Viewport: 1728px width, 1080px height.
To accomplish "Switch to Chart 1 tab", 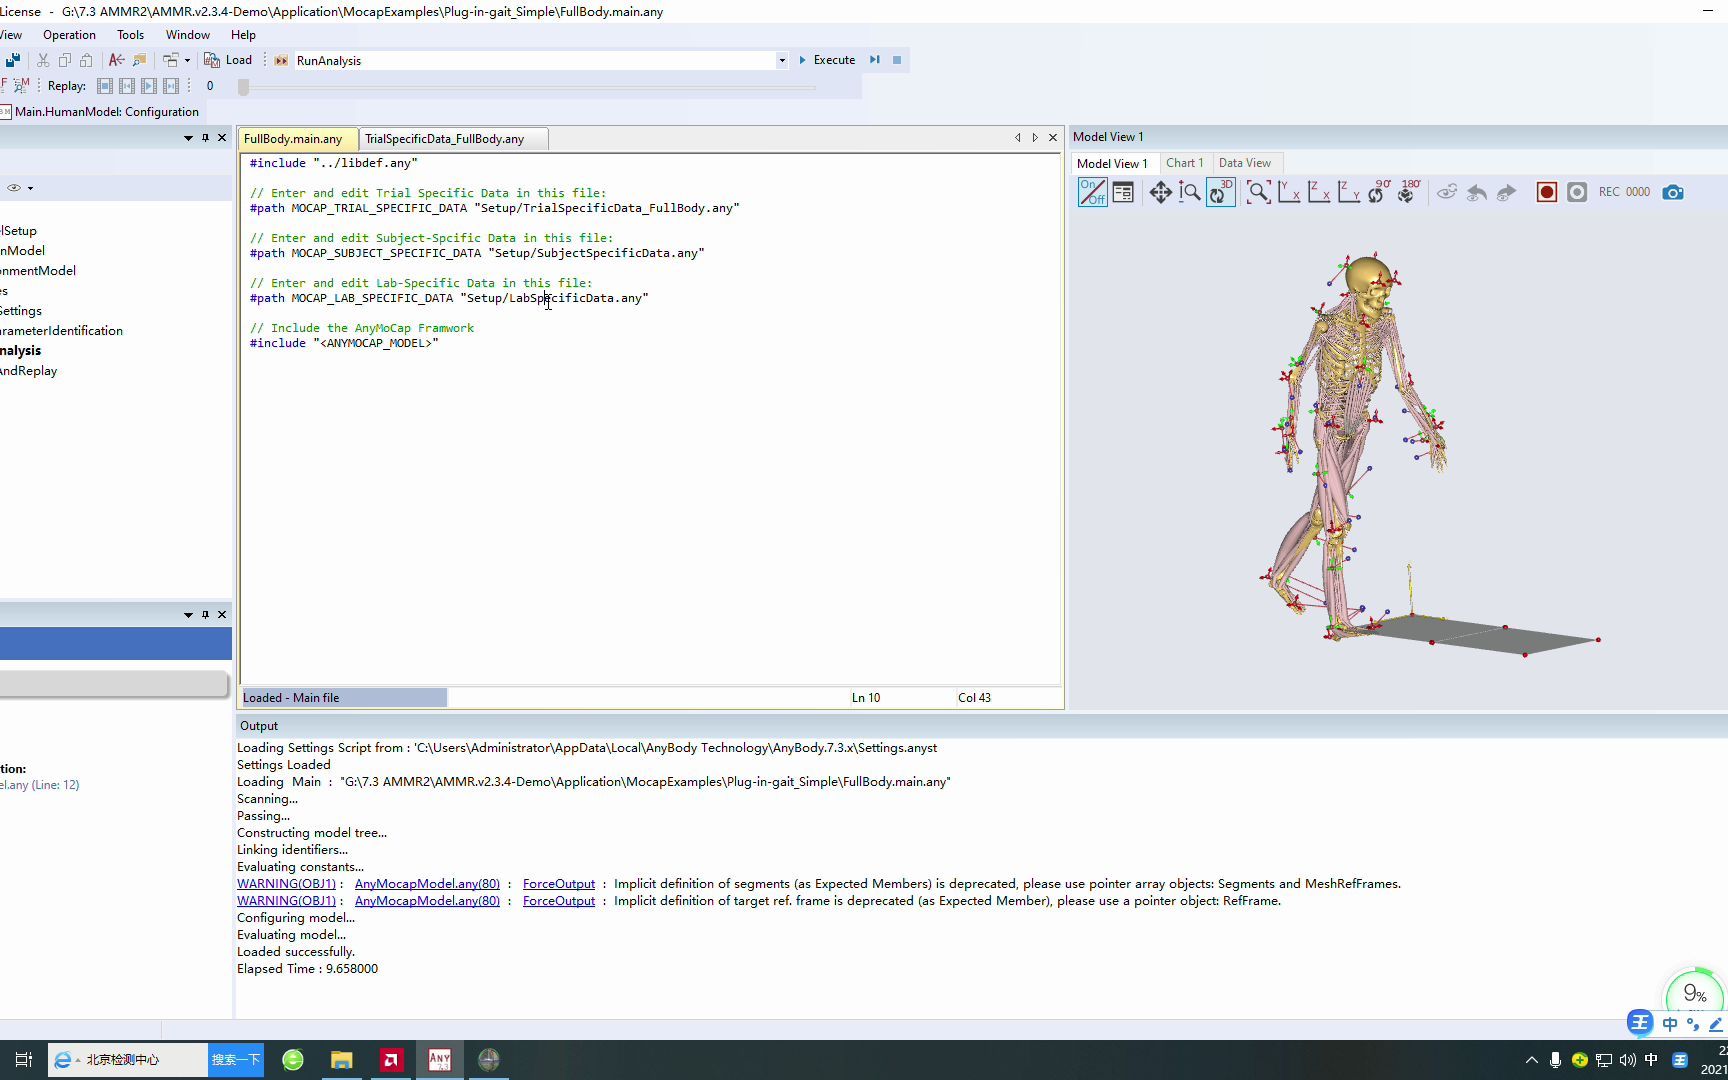I will coord(1184,163).
